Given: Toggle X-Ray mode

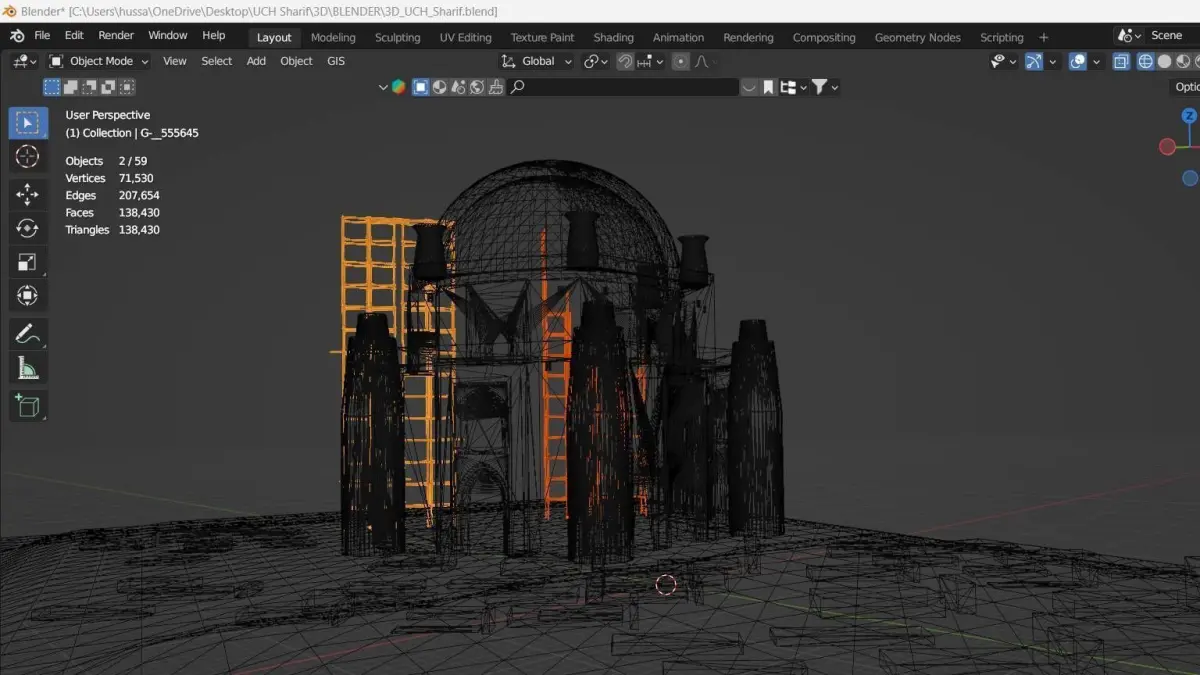Looking at the screenshot, I should [x=1121, y=61].
